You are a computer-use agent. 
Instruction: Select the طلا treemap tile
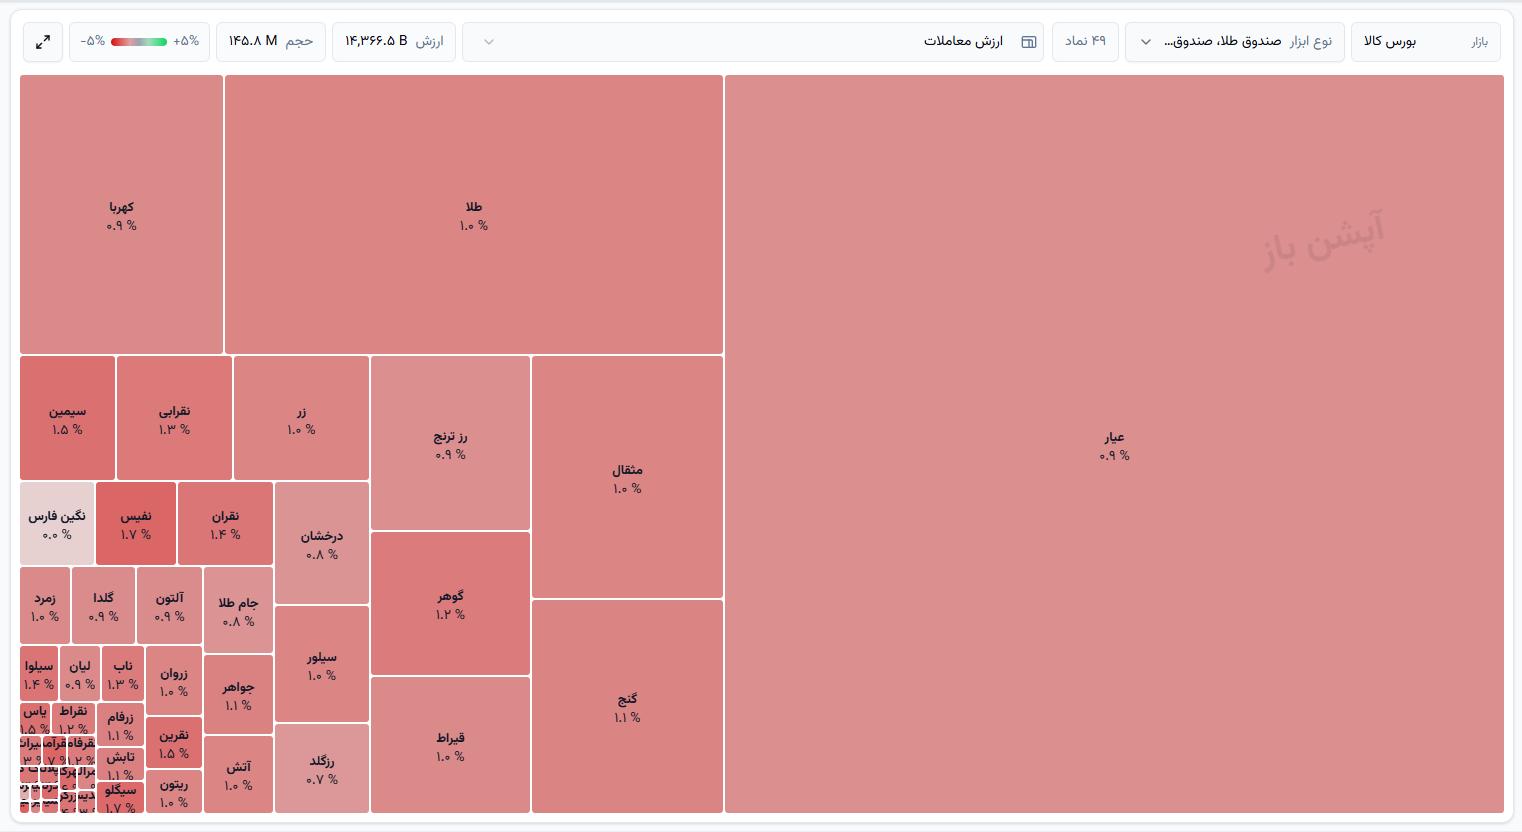[474, 215]
